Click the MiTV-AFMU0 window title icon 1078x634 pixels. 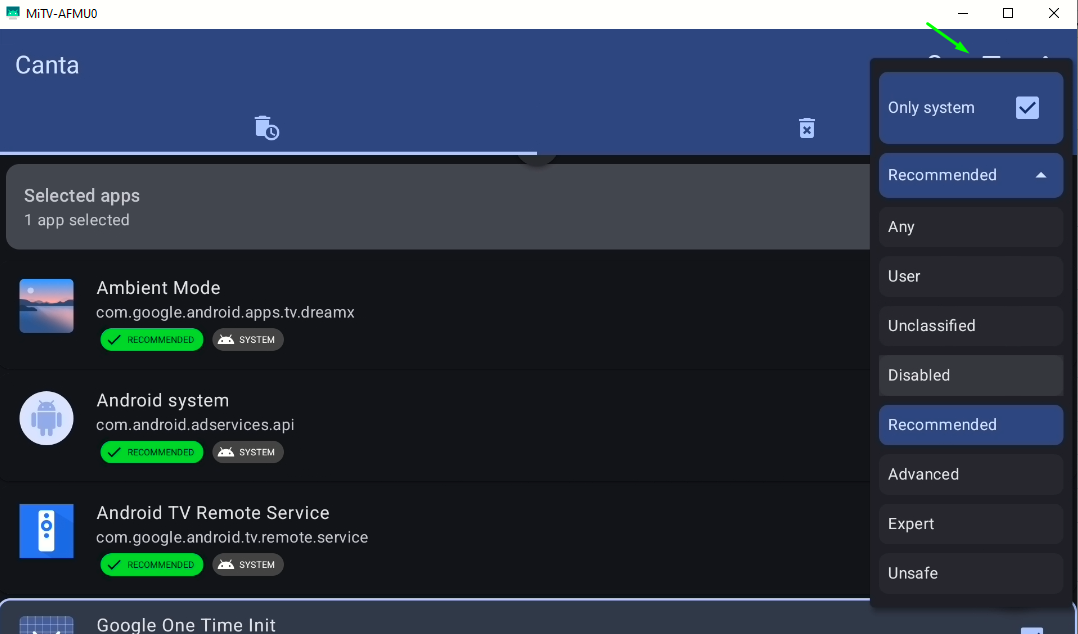pos(12,13)
